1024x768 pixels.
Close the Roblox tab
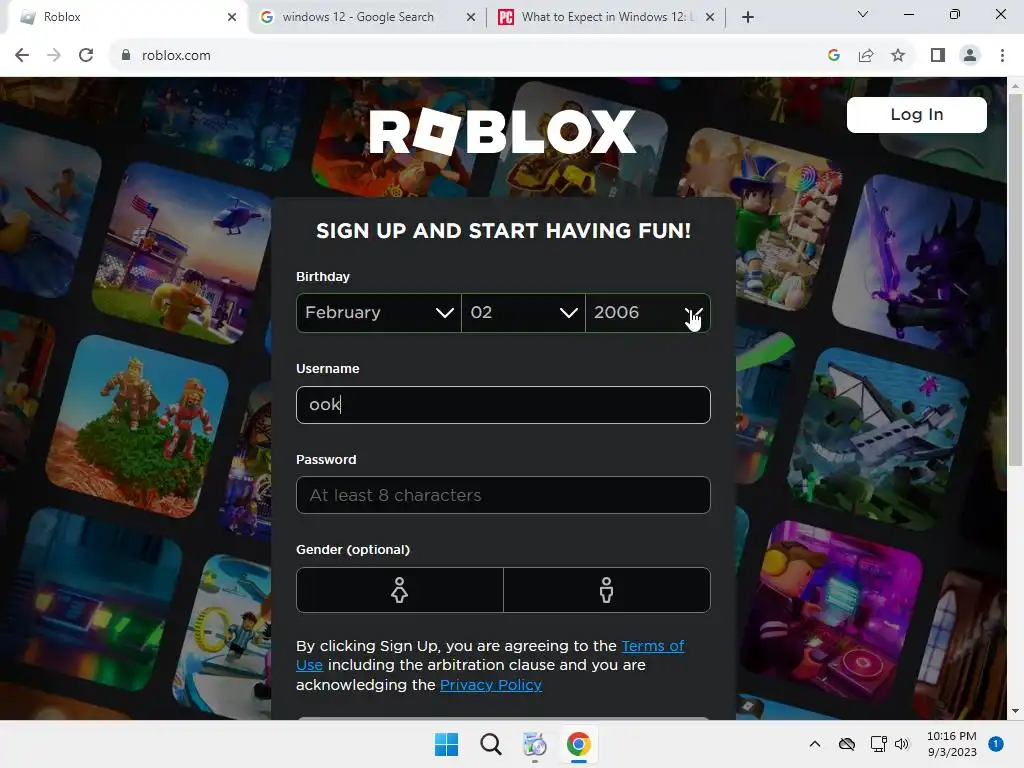click(x=232, y=17)
